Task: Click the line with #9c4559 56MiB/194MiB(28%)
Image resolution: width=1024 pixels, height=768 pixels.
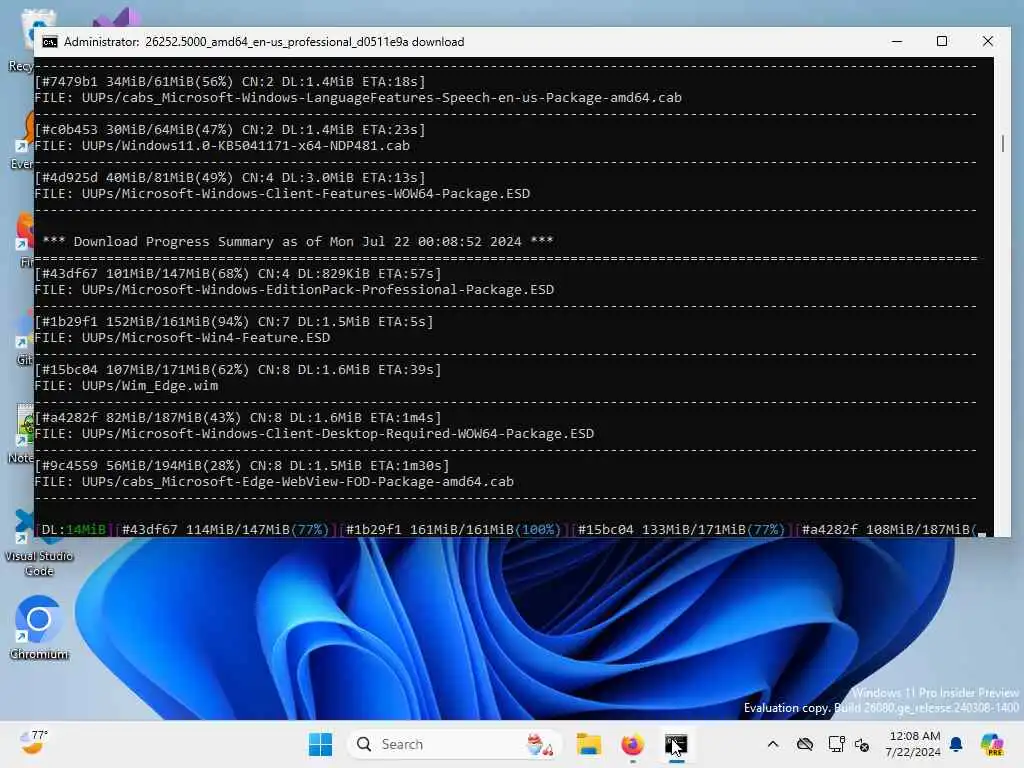Action: (242, 466)
